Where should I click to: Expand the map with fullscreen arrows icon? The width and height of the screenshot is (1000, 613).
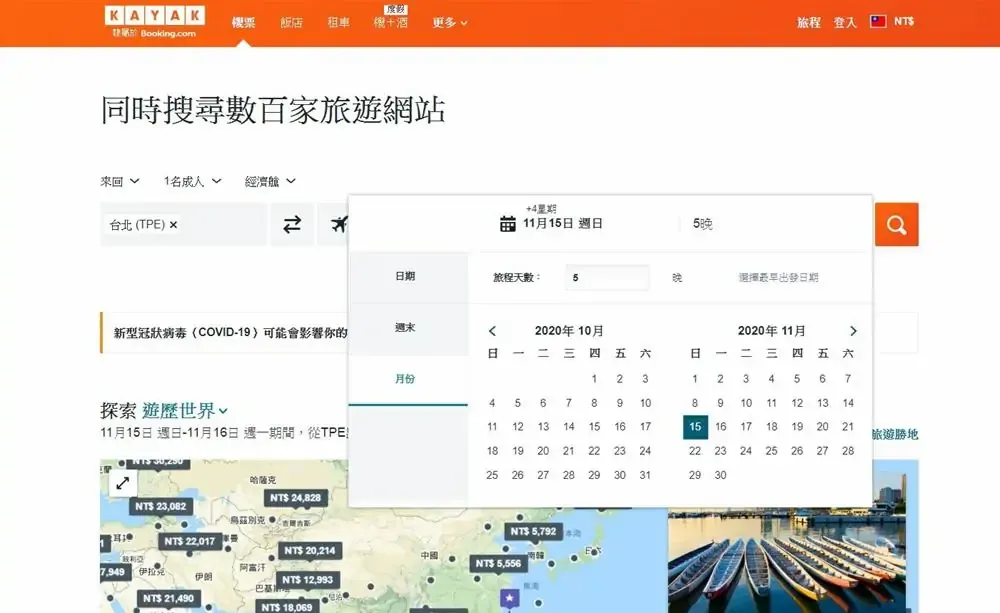point(122,483)
